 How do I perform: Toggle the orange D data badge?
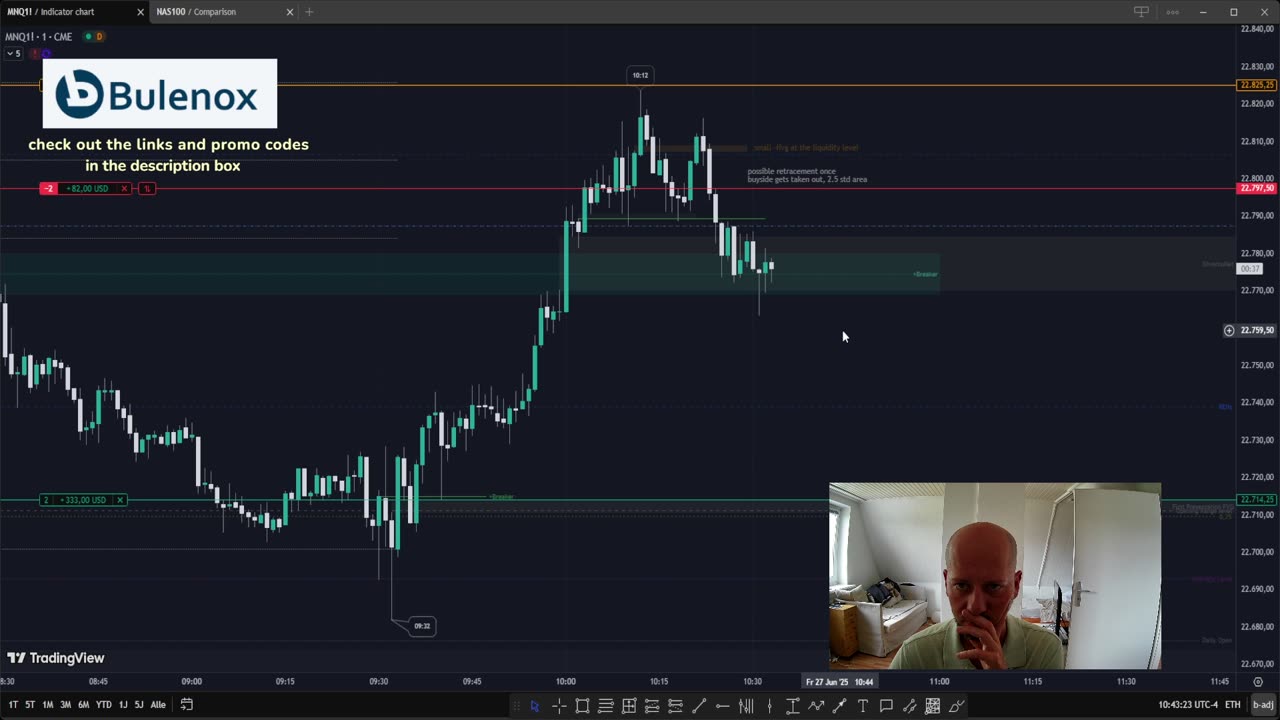coord(99,36)
